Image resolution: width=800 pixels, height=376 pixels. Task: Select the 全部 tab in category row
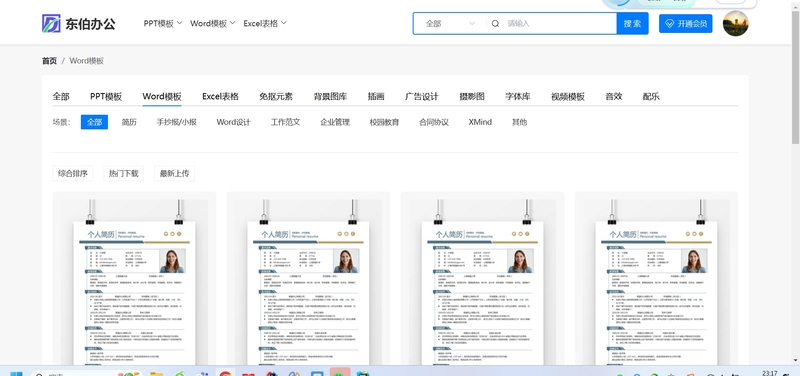(x=61, y=96)
